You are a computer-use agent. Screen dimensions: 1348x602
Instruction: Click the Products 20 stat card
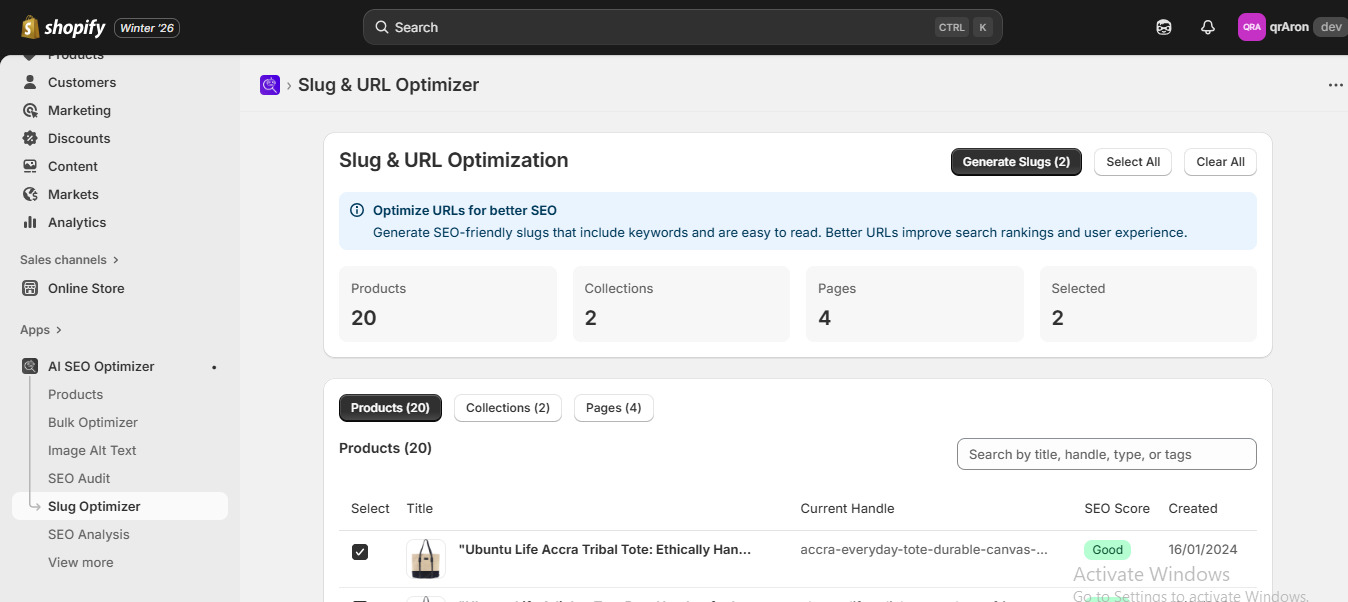(x=448, y=304)
